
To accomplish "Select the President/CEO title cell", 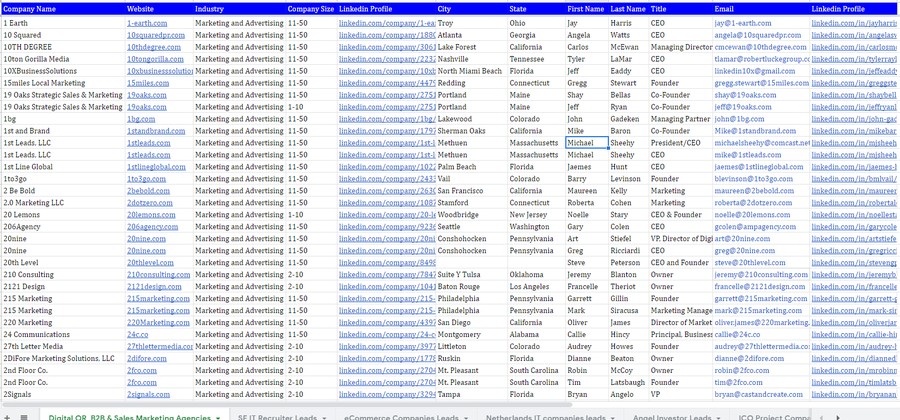I will (681, 143).
